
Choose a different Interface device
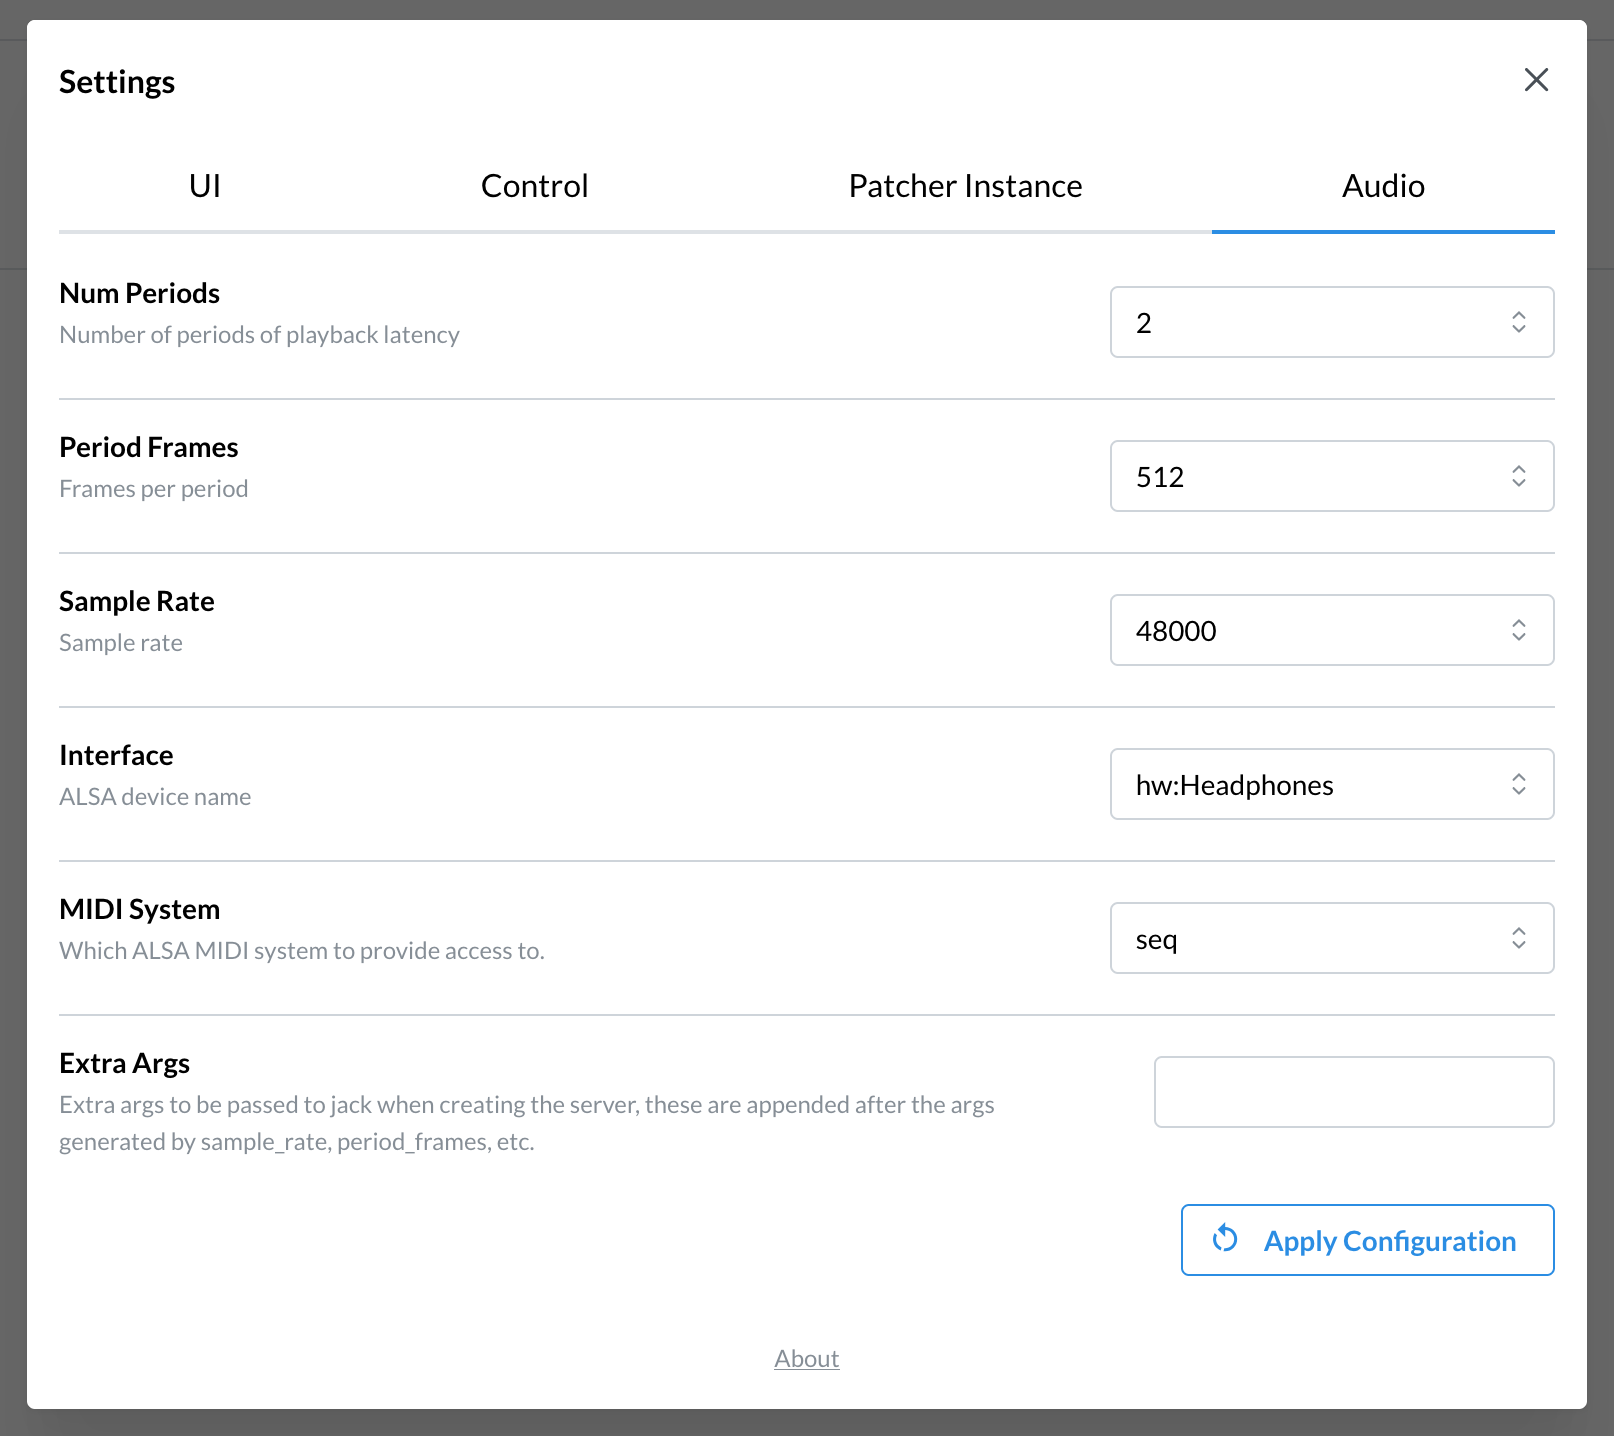[x=1332, y=784]
